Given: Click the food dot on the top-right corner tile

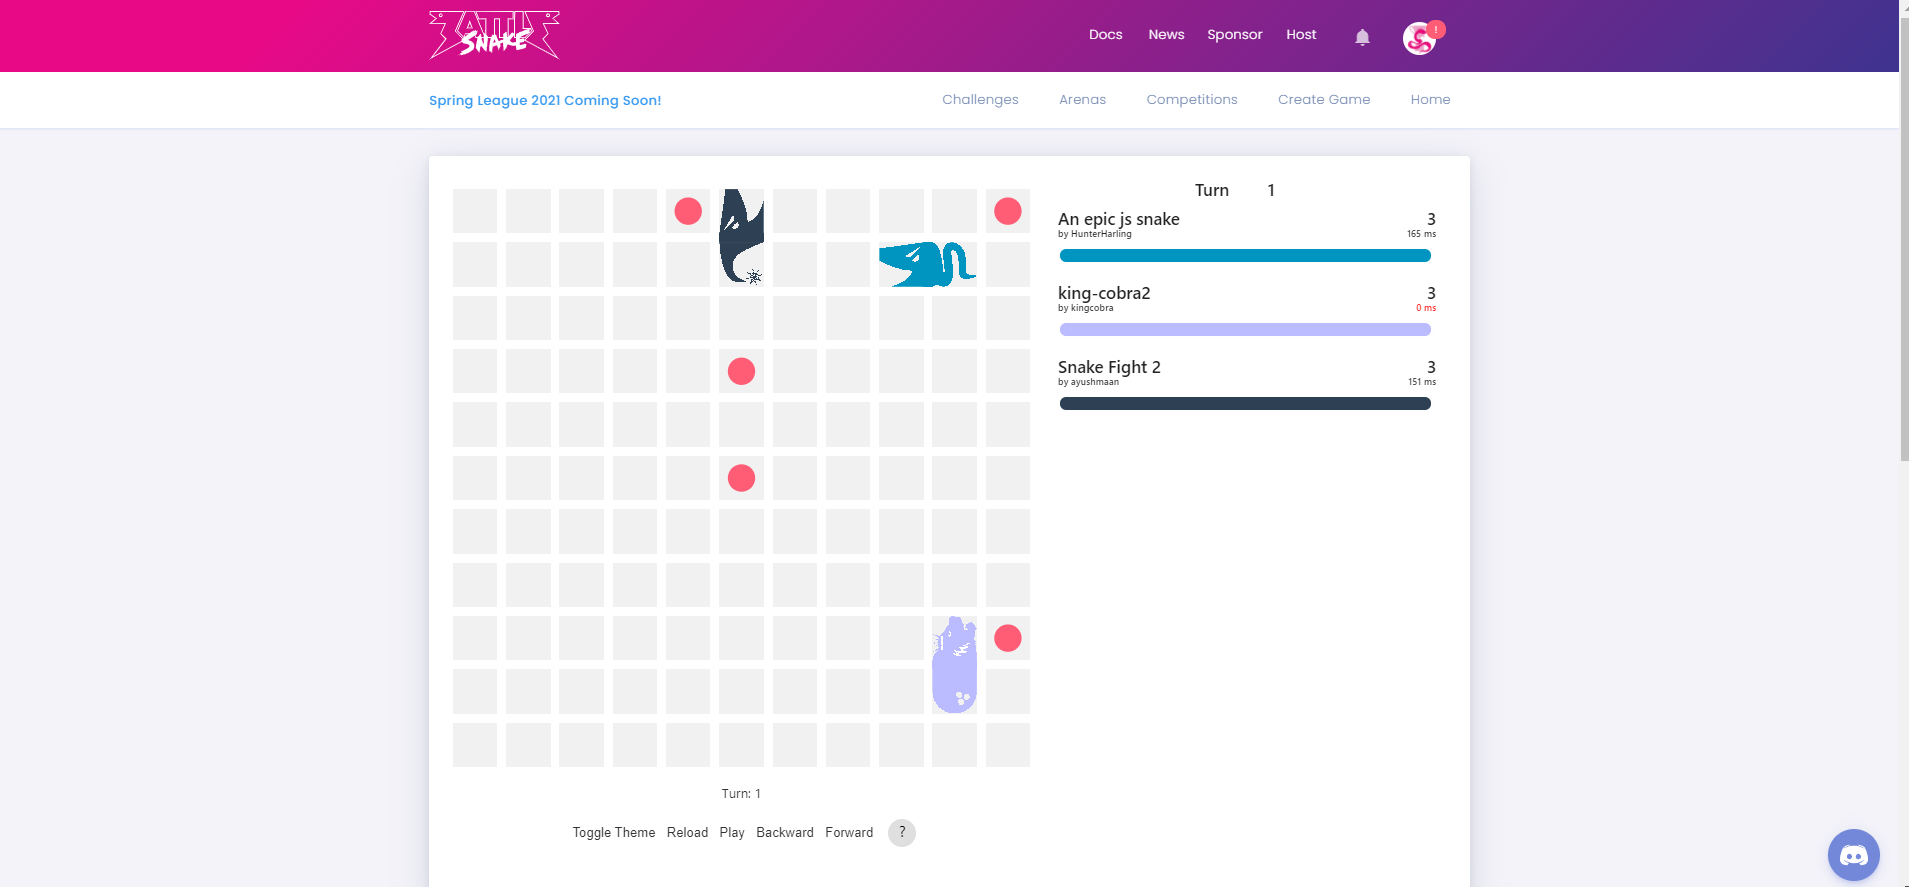Looking at the screenshot, I should pyautogui.click(x=1008, y=211).
